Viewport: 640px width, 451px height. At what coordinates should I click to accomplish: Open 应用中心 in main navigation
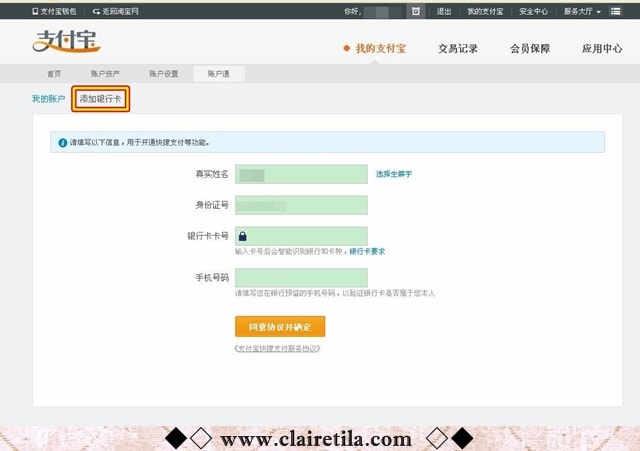click(601, 48)
